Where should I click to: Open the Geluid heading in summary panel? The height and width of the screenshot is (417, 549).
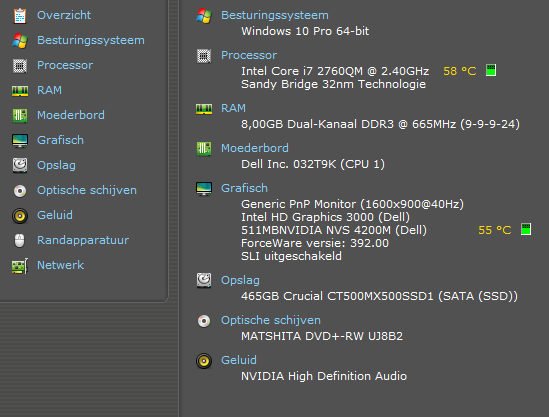pyautogui.click(x=239, y=360)
